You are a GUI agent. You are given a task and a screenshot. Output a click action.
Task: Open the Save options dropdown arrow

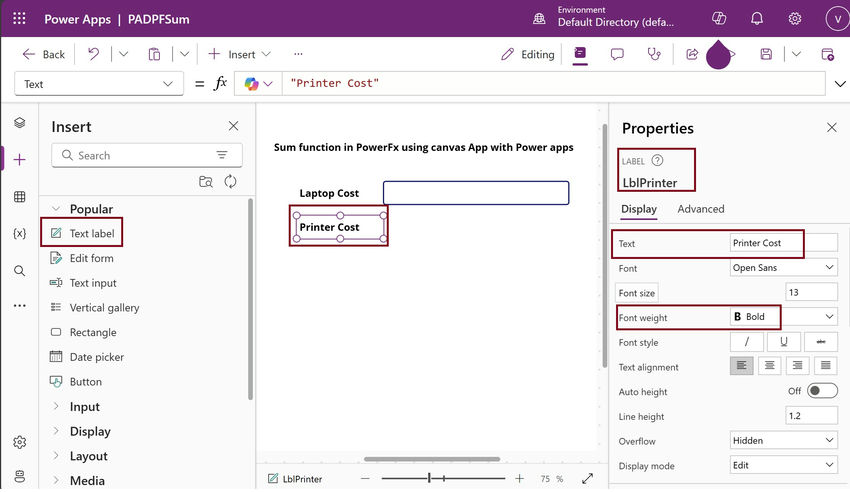[796, 54]
